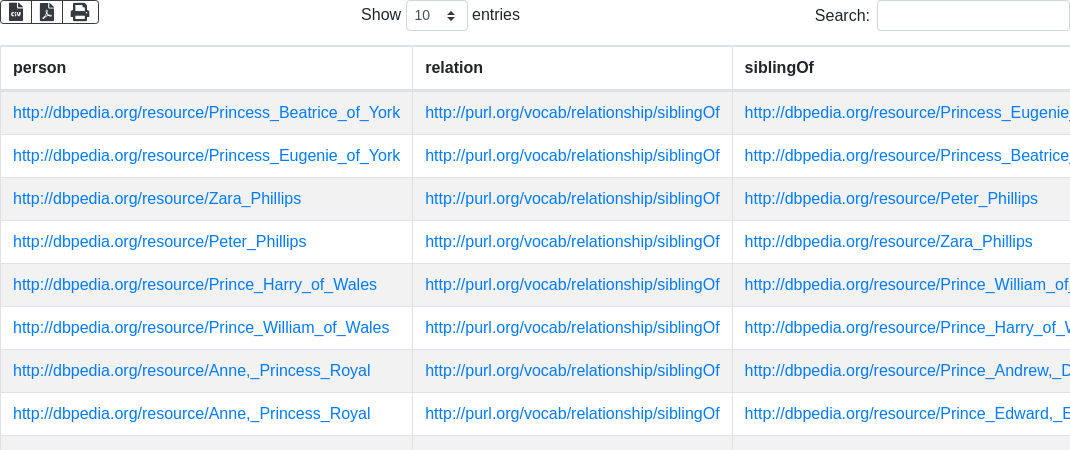Click the Zara_Phillips link in siblingOf column
This screenshot has width=1070, height=450.
[x=888, y=242]
